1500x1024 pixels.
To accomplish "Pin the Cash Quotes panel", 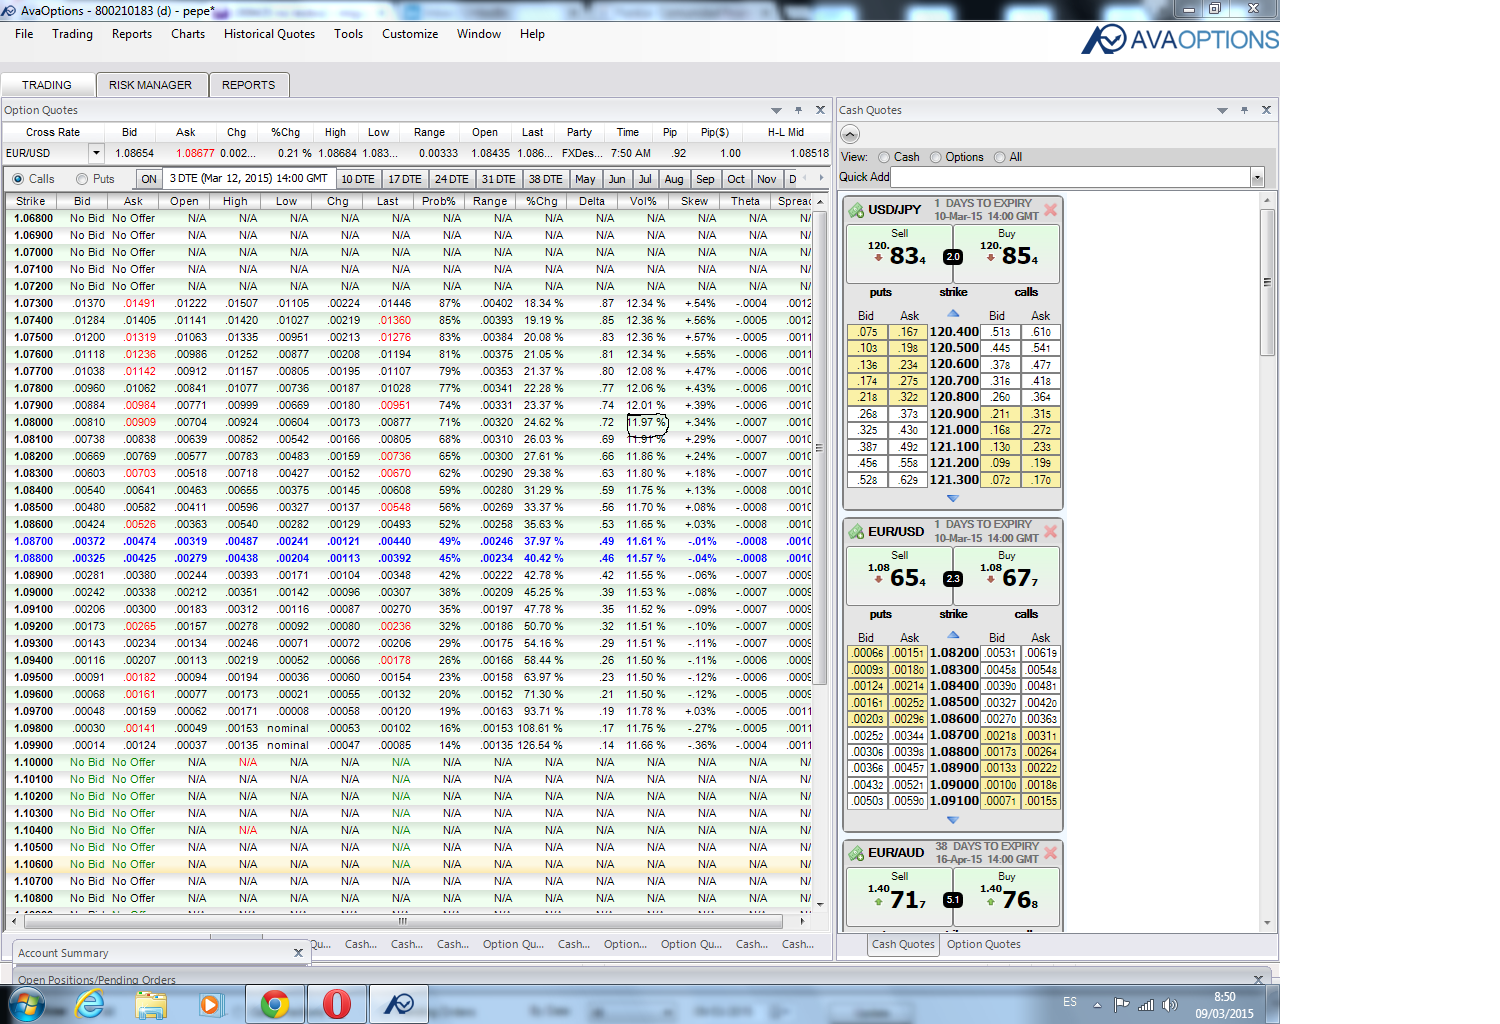I will pyautogui.click(x=1244, y=110).
